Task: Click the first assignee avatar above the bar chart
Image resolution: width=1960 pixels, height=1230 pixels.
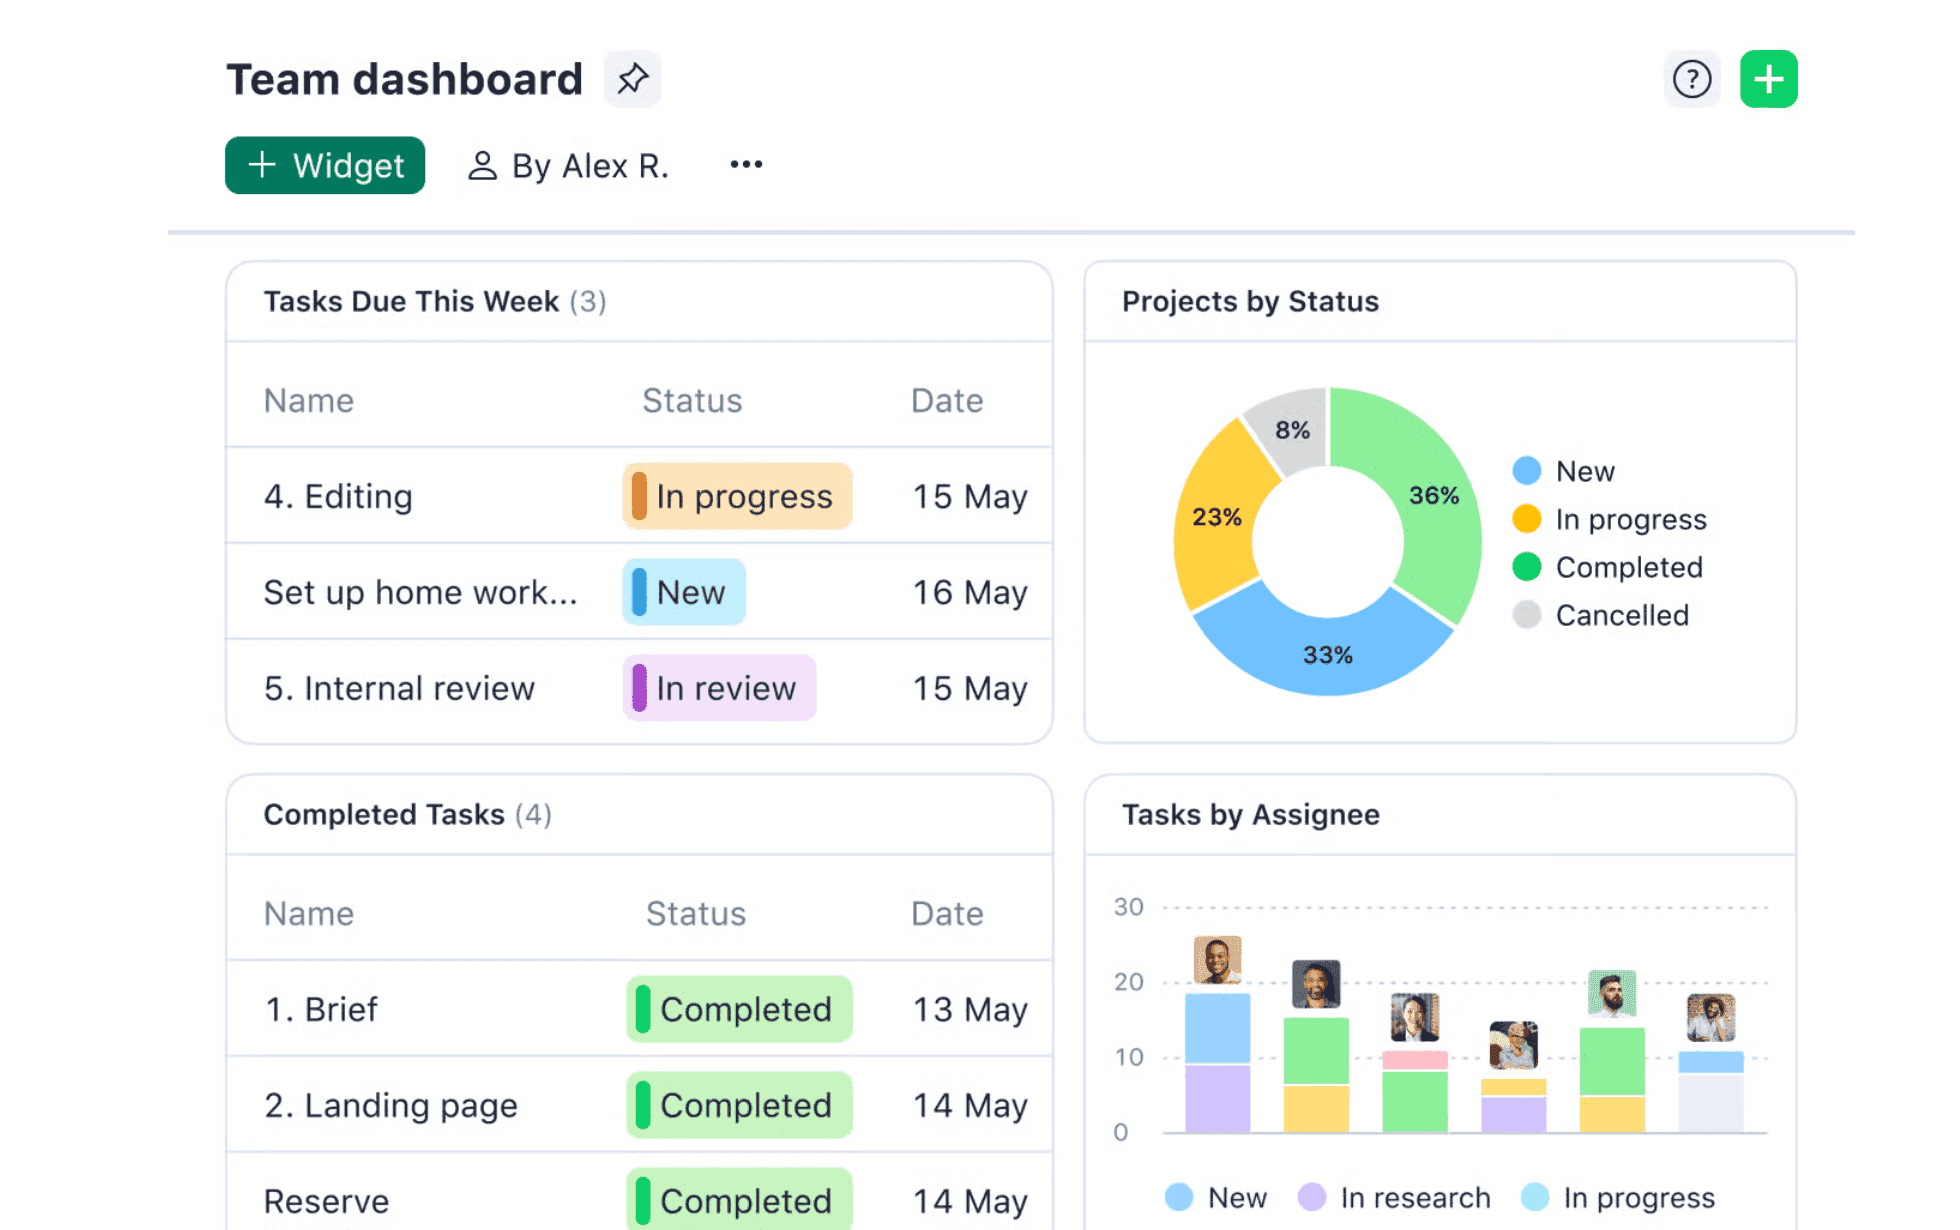Action: click(x=1217, y=959)
